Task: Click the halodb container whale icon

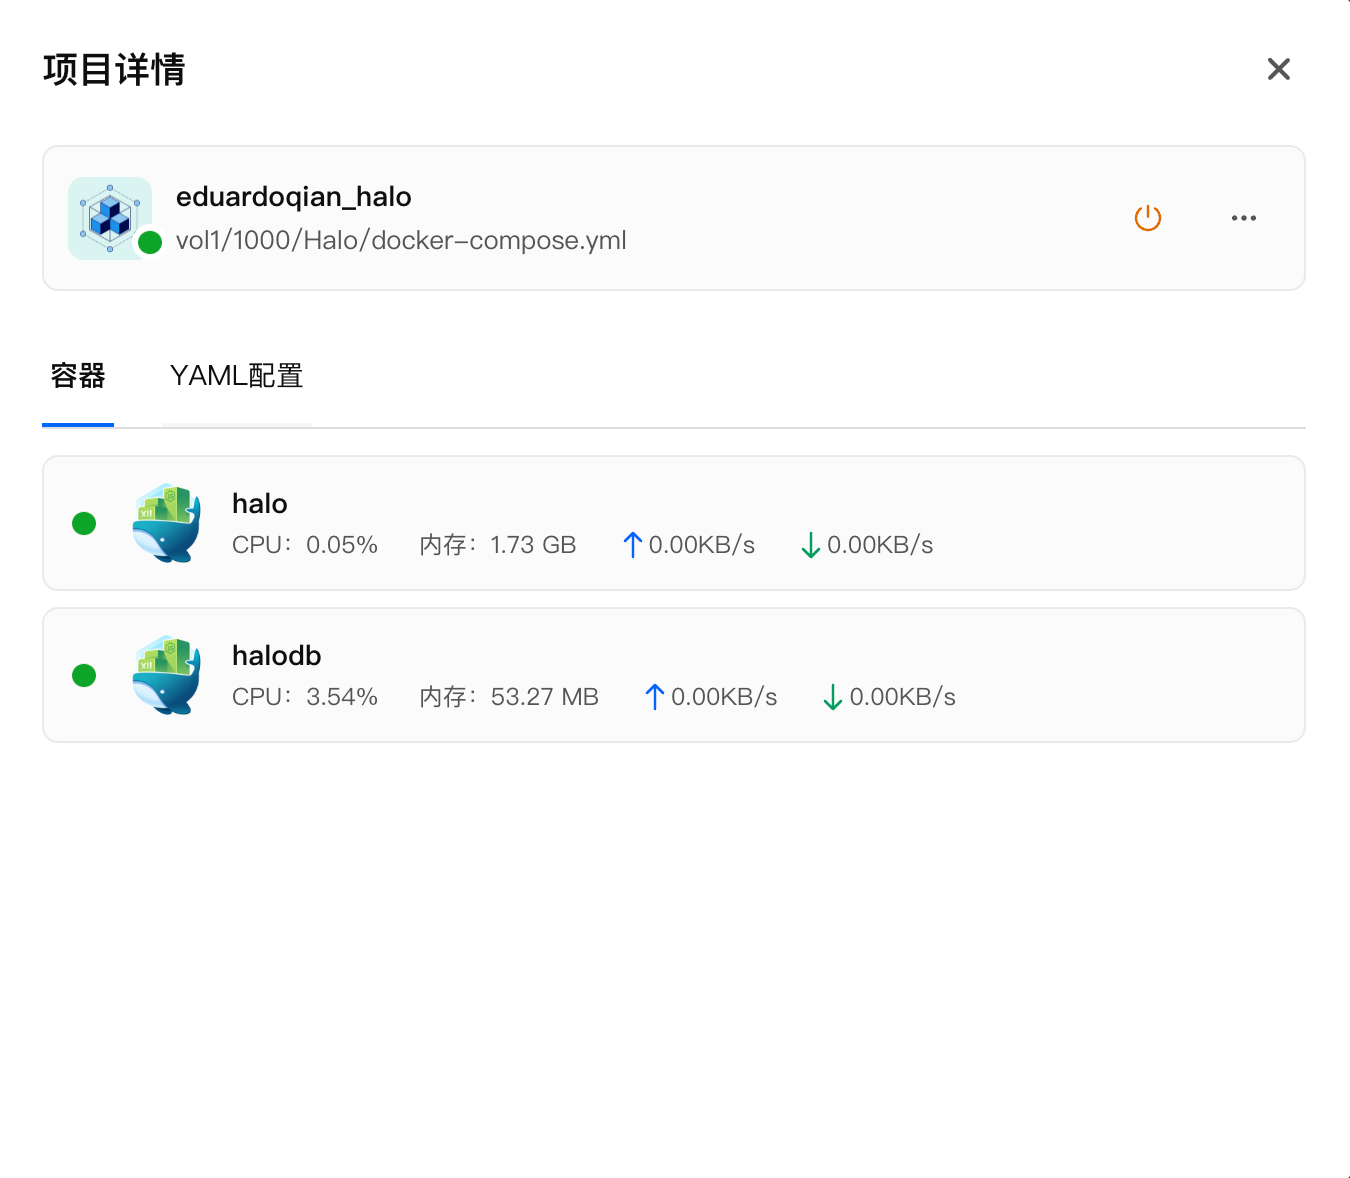Action: click(167, 675)
